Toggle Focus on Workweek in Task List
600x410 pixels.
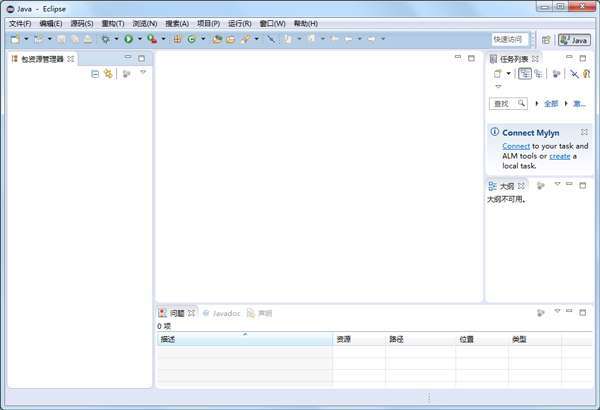click(x=556, y=74)
